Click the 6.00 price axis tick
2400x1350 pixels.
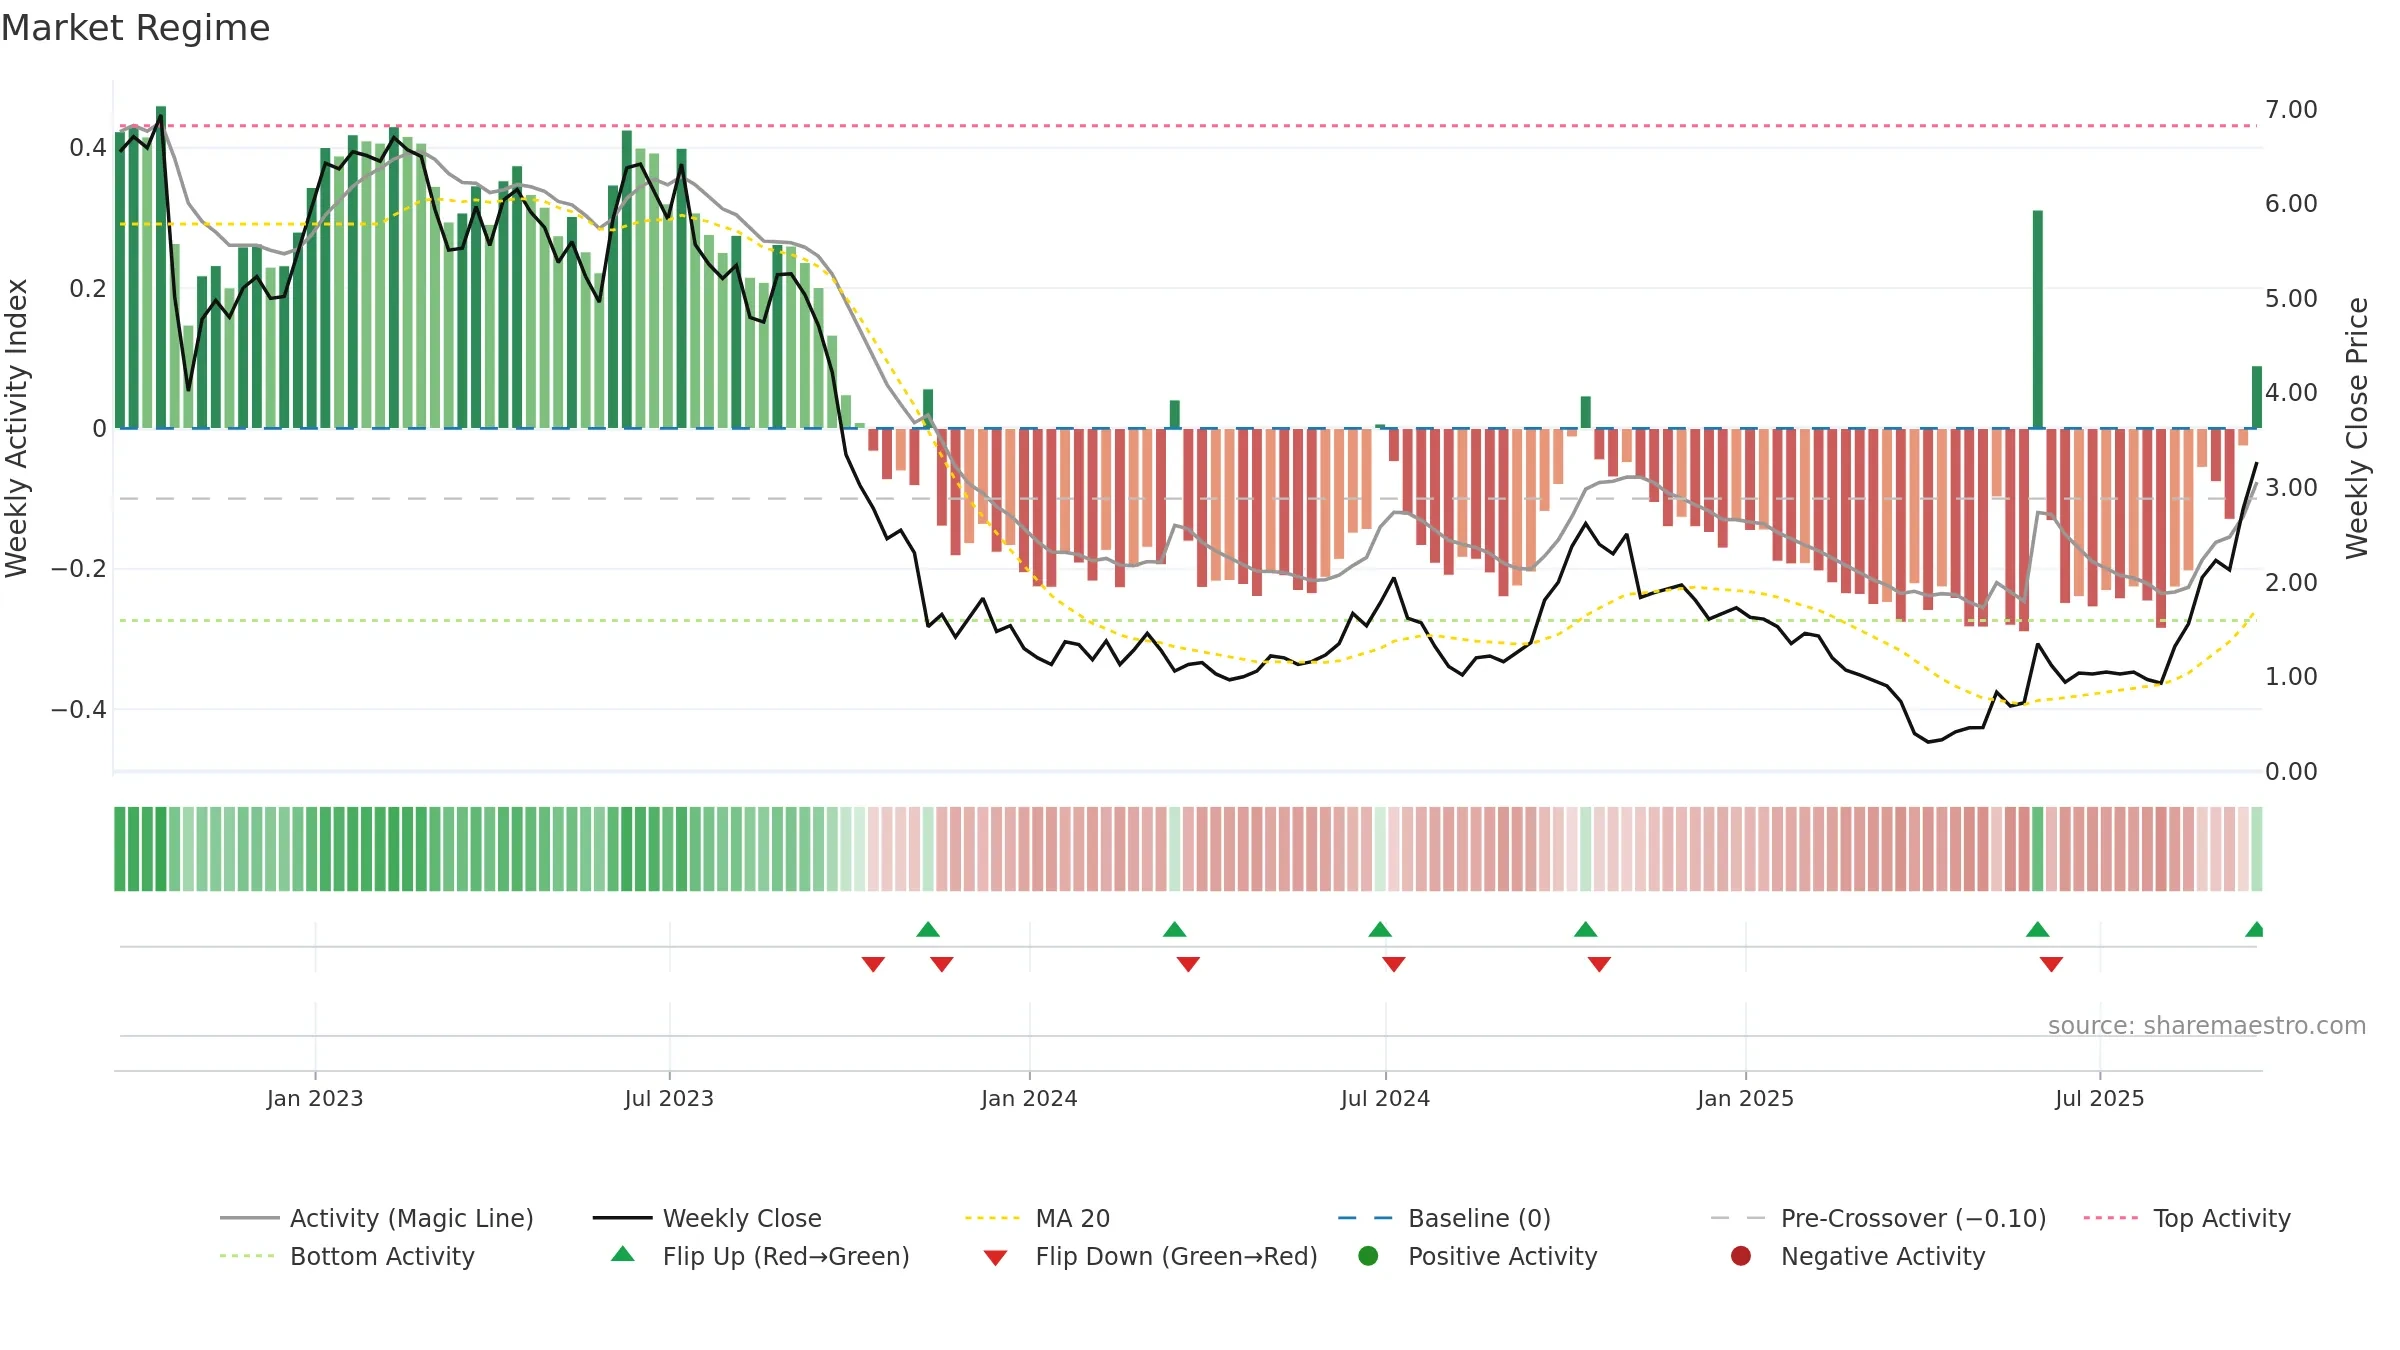point(2291,203)
